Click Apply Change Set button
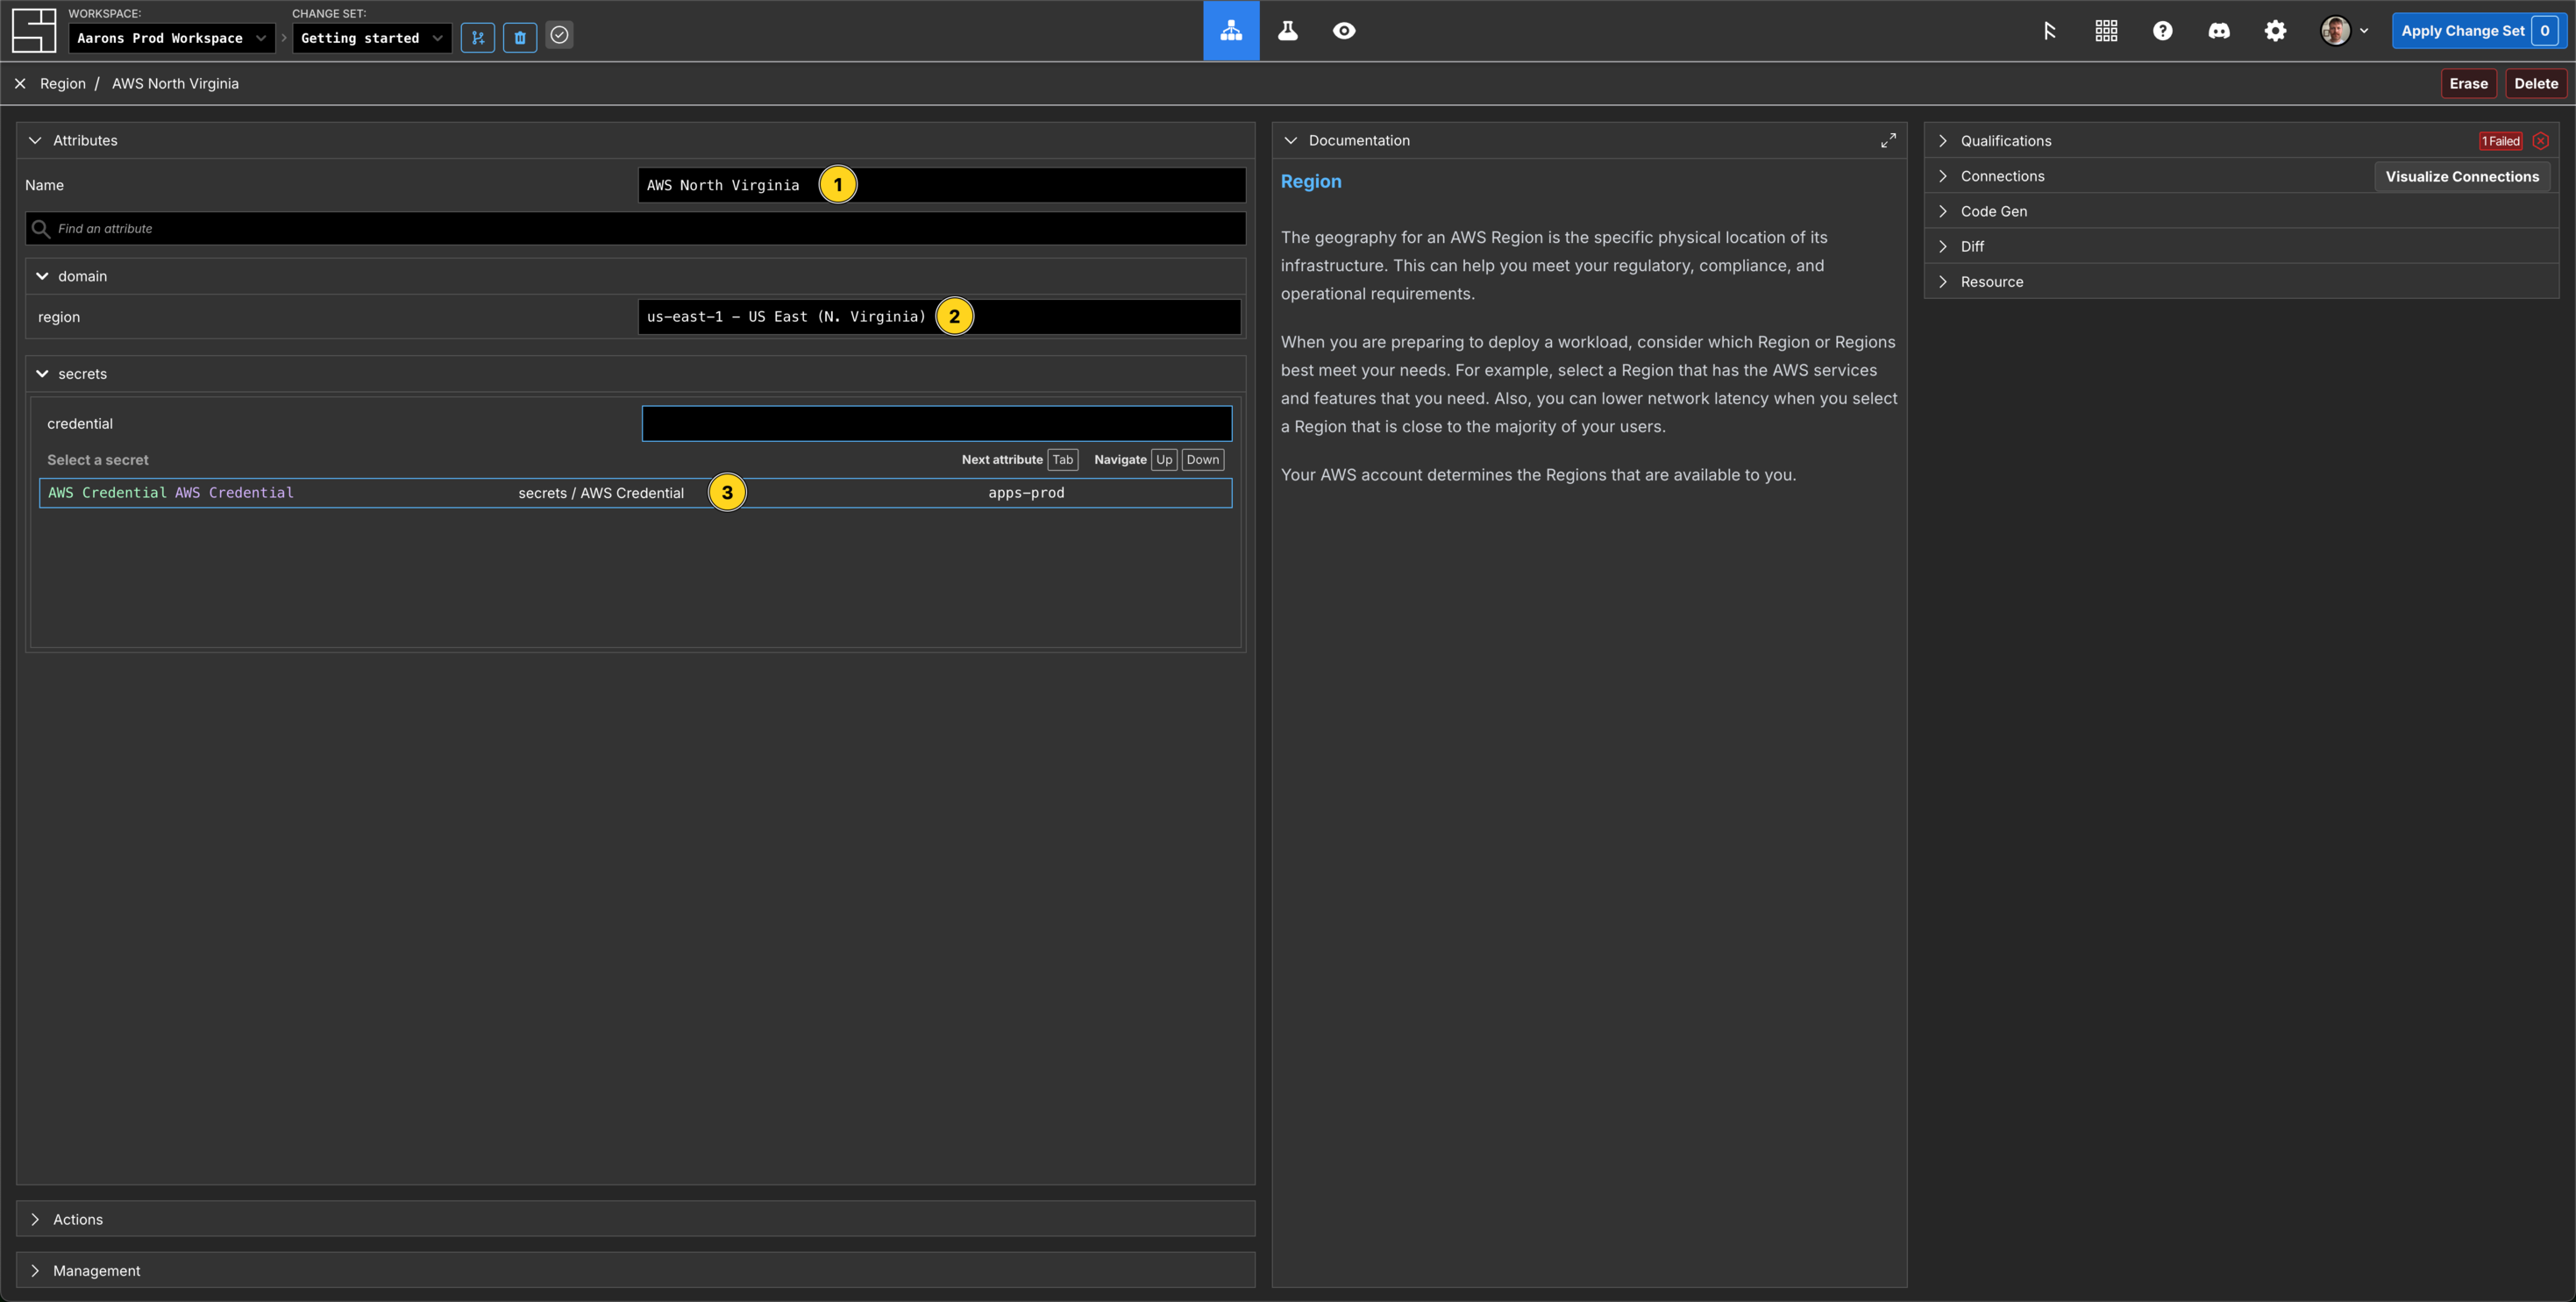The height and width of the screenshot is (1302, 2576). coord(2478,31)
